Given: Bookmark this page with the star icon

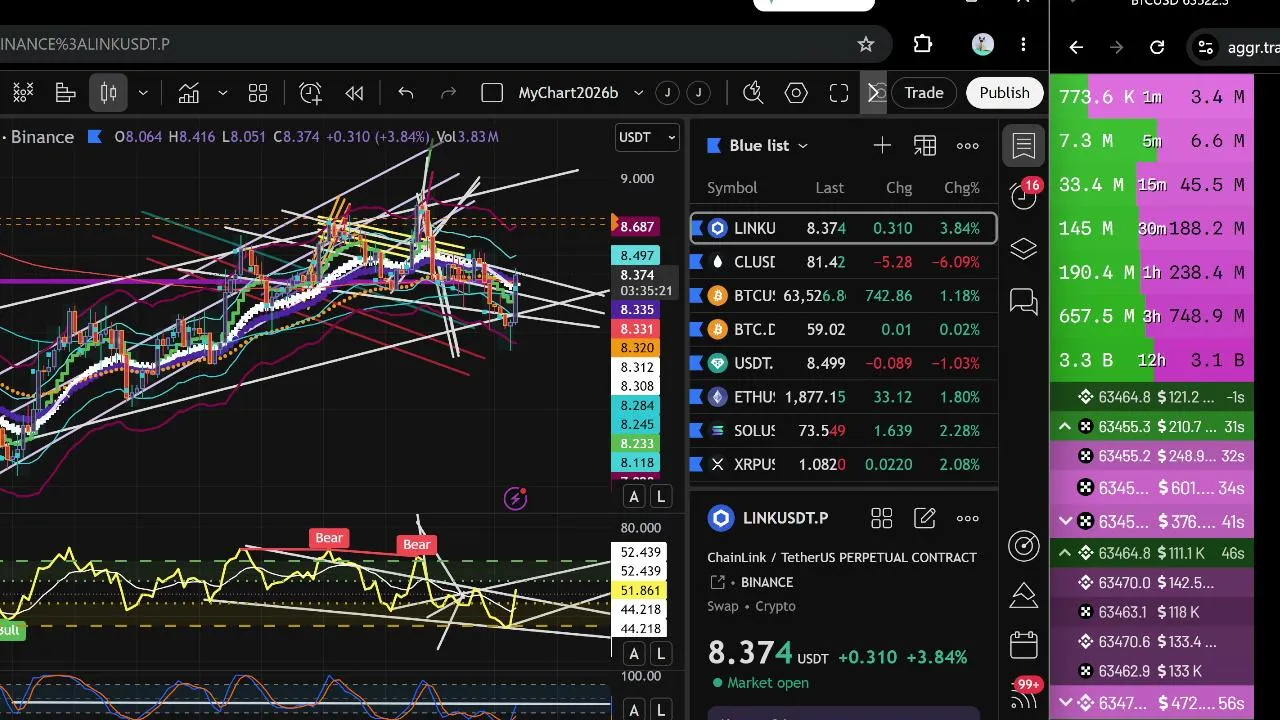Looking at the screenshot, I should pos(866,44).
